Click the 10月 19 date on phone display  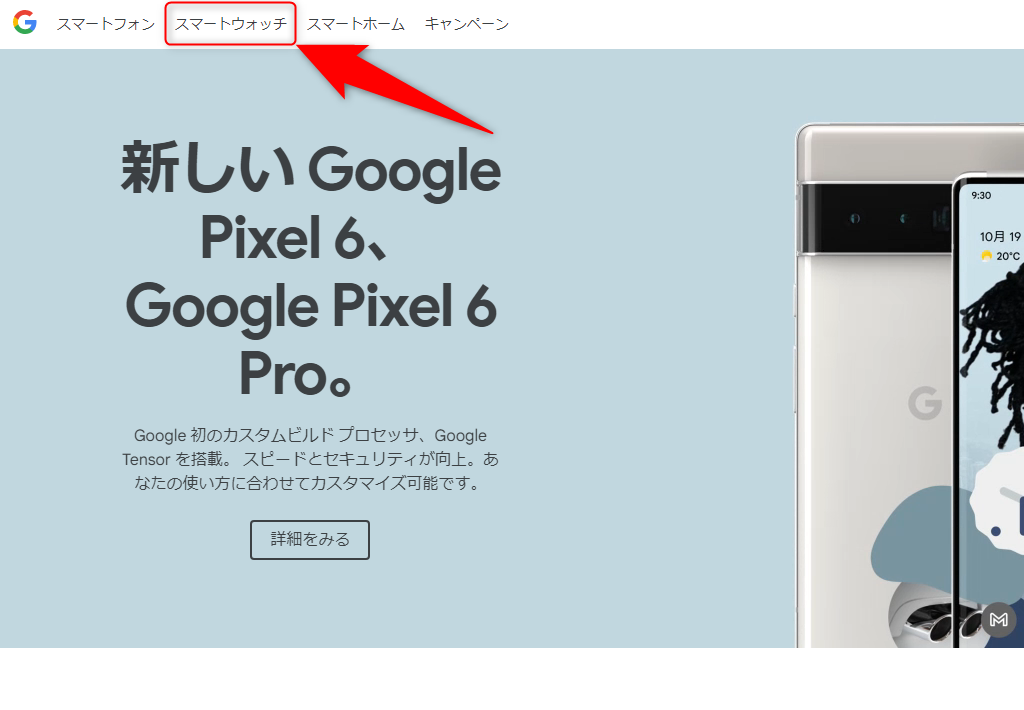tap(1000, 236)
